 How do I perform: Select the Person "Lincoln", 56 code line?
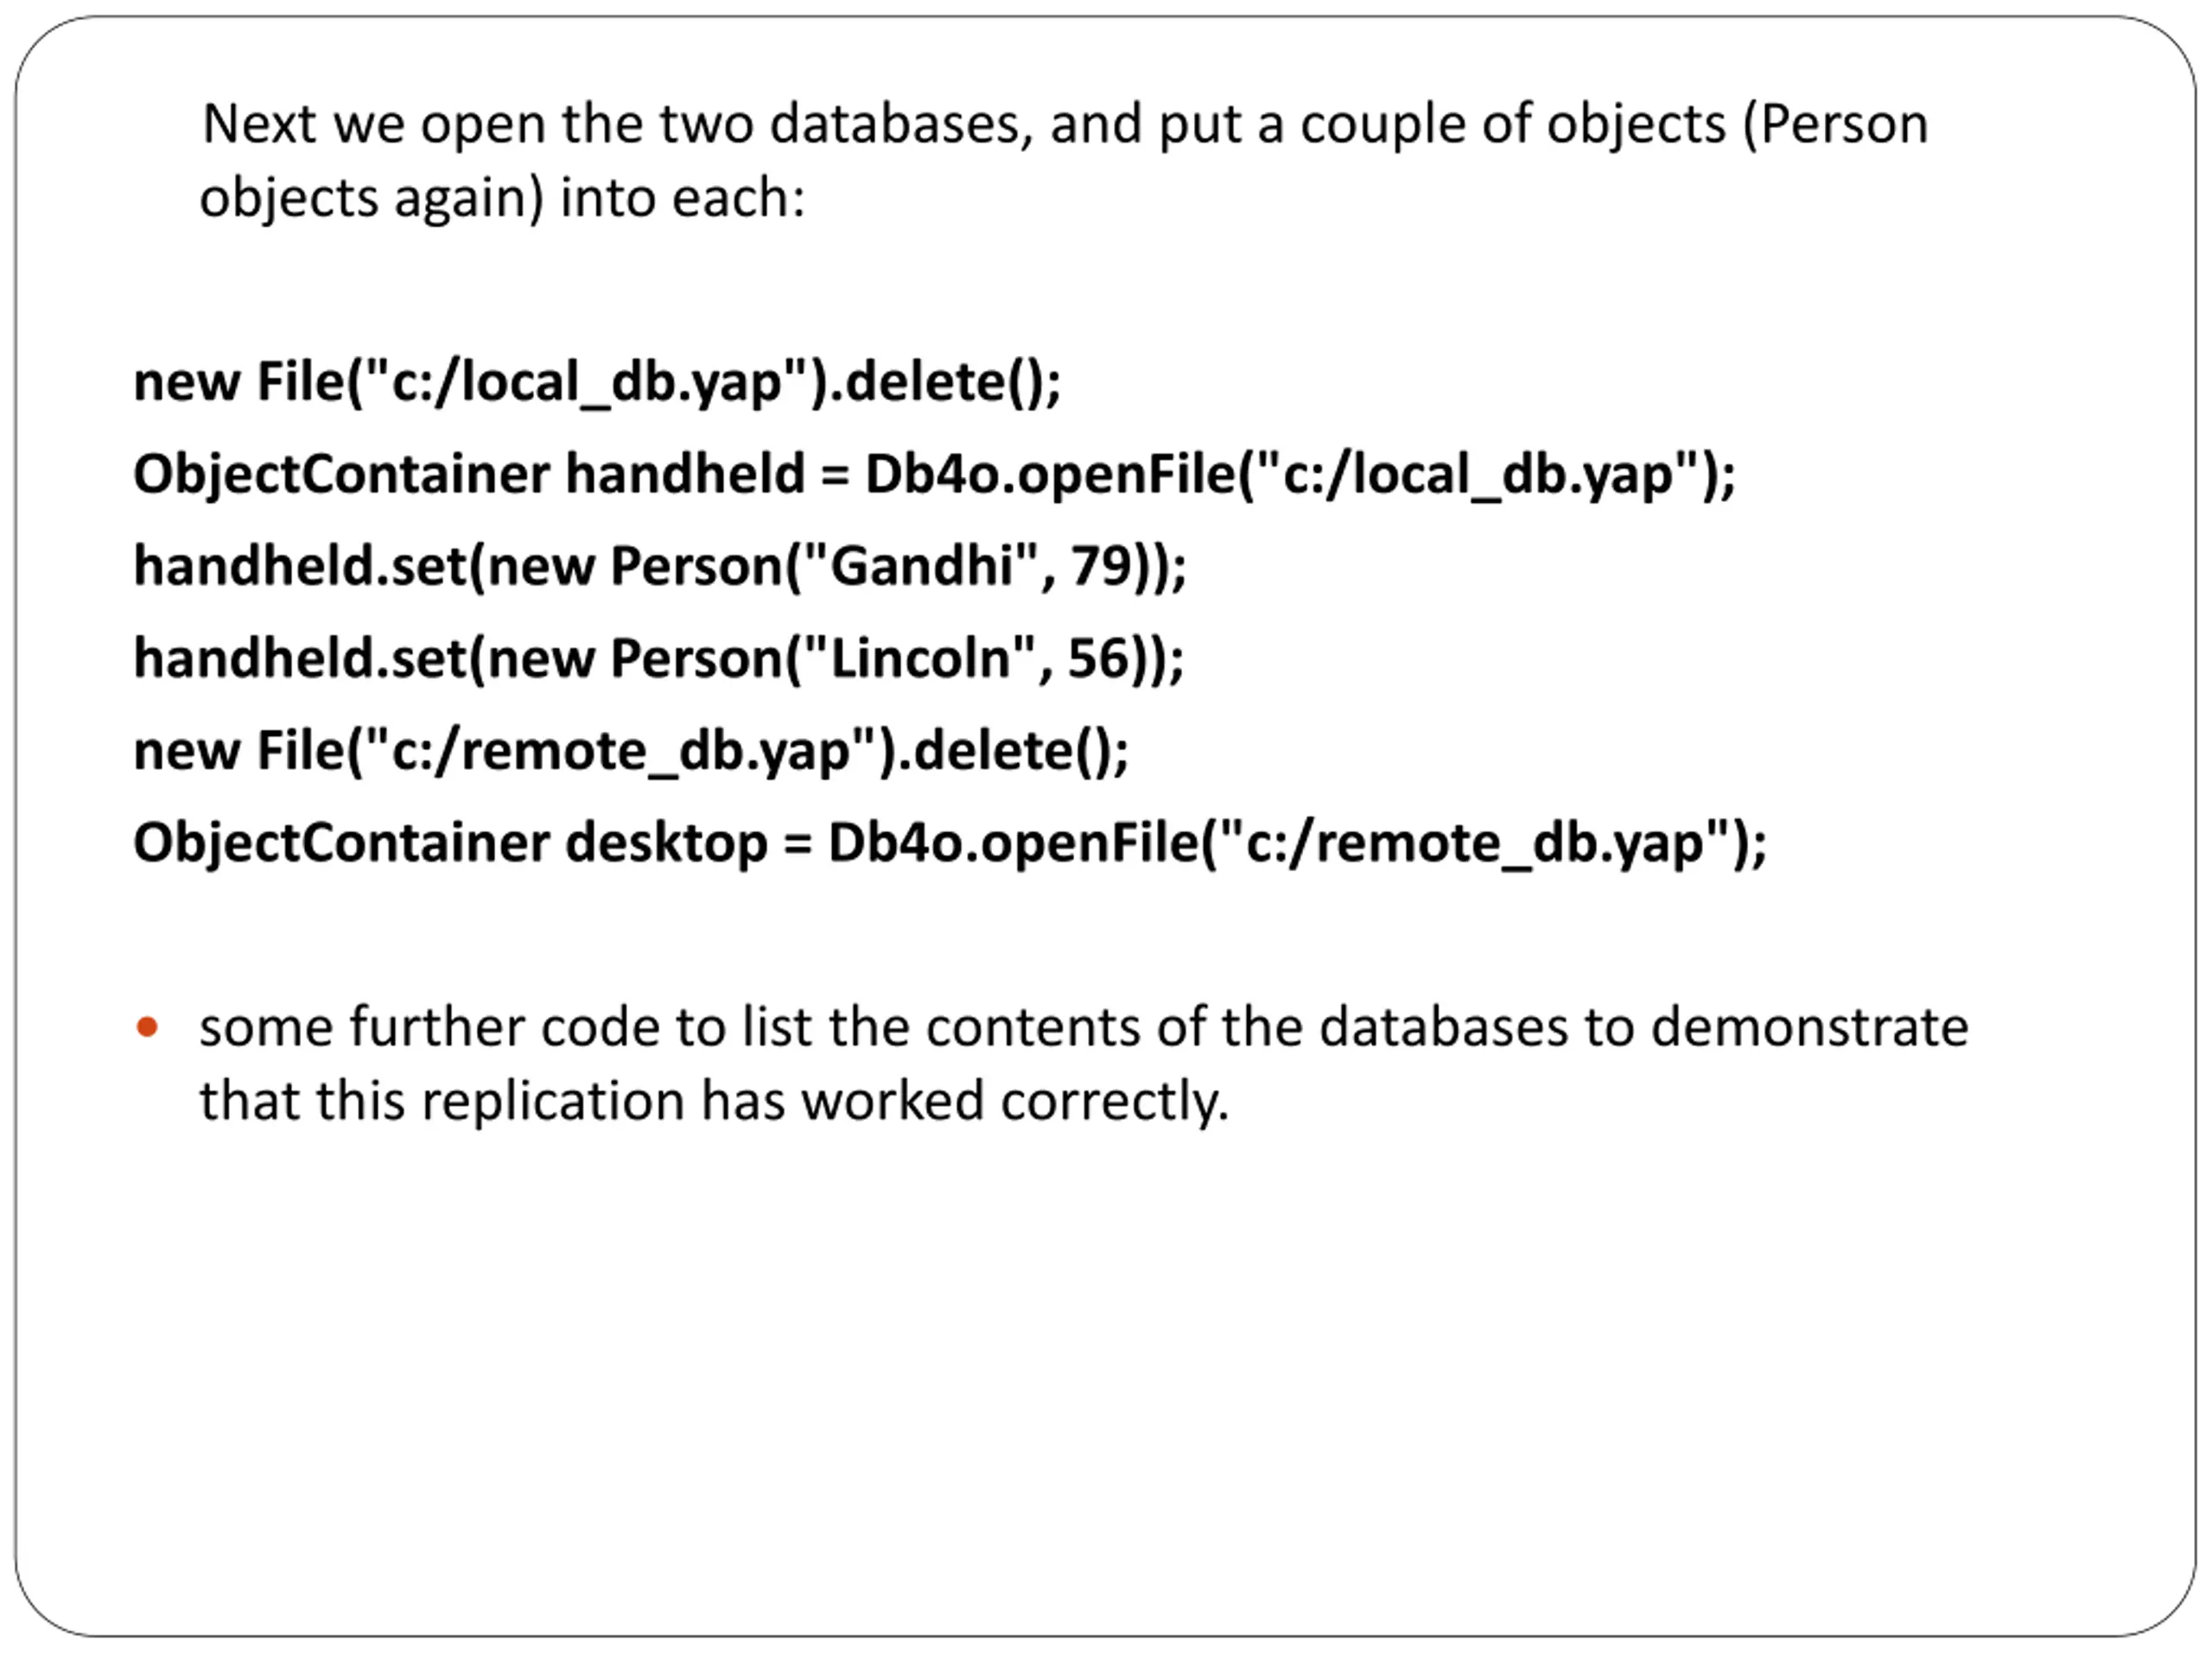point(658,659)
